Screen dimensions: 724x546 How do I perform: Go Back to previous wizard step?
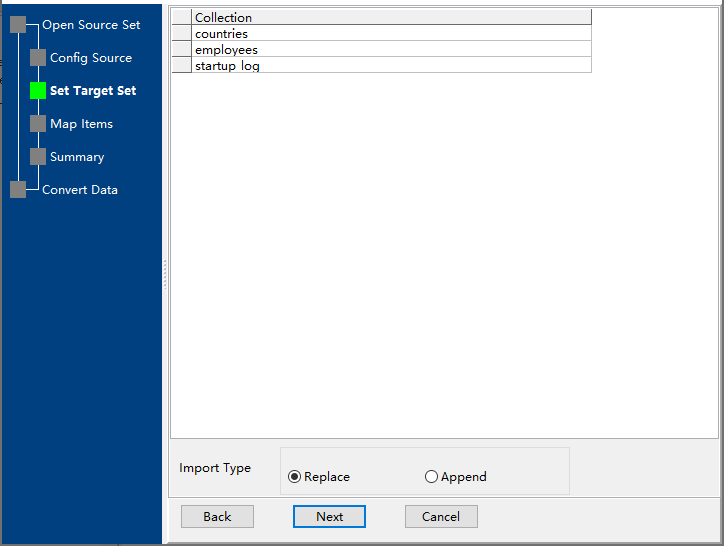tap(217, 517)
